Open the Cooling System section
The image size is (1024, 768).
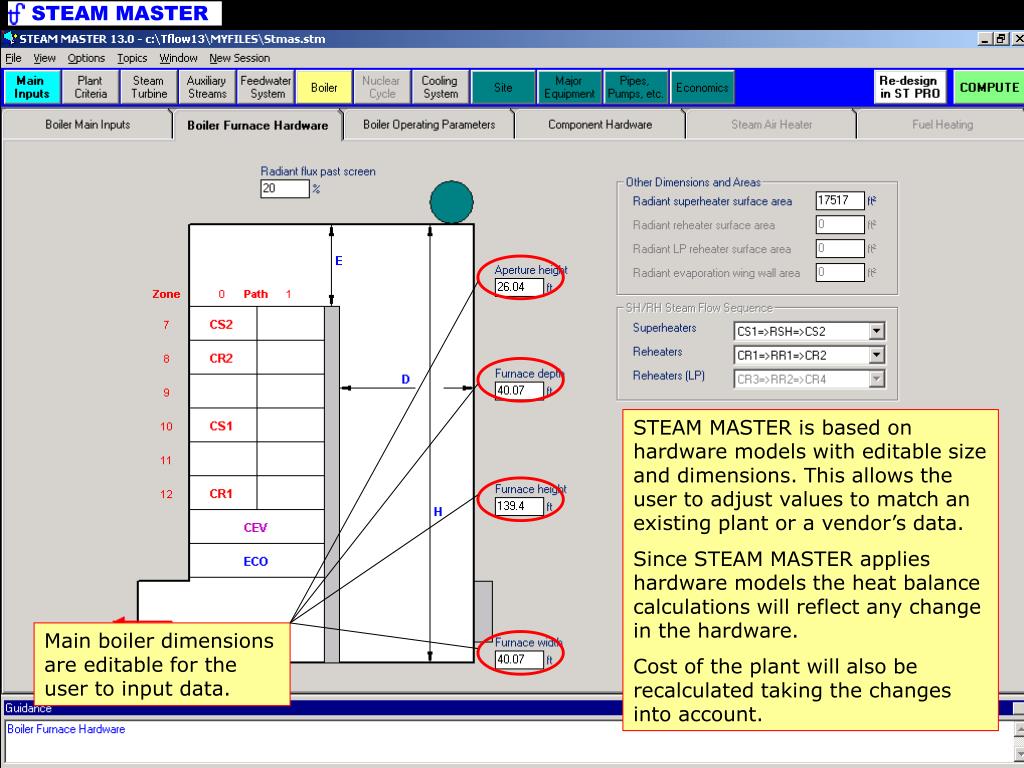tap(440, 87)
